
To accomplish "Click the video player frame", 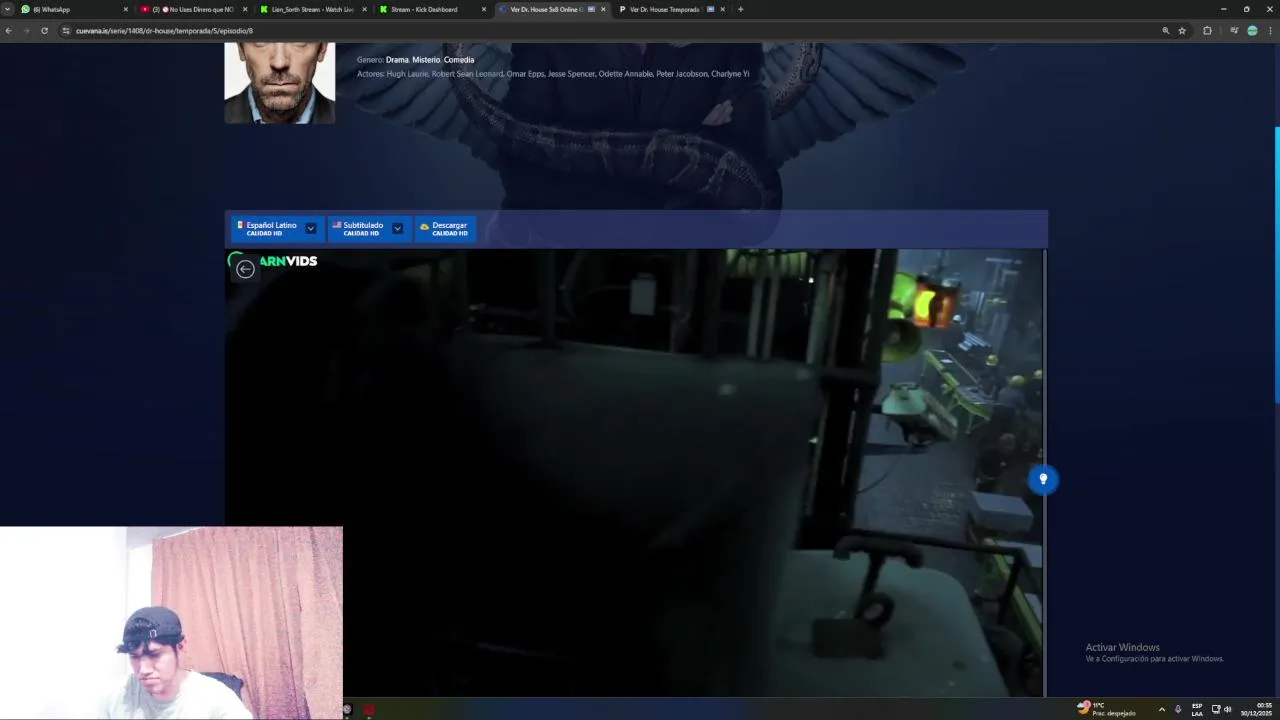I will pyautogui.click(x=635, y=472).
